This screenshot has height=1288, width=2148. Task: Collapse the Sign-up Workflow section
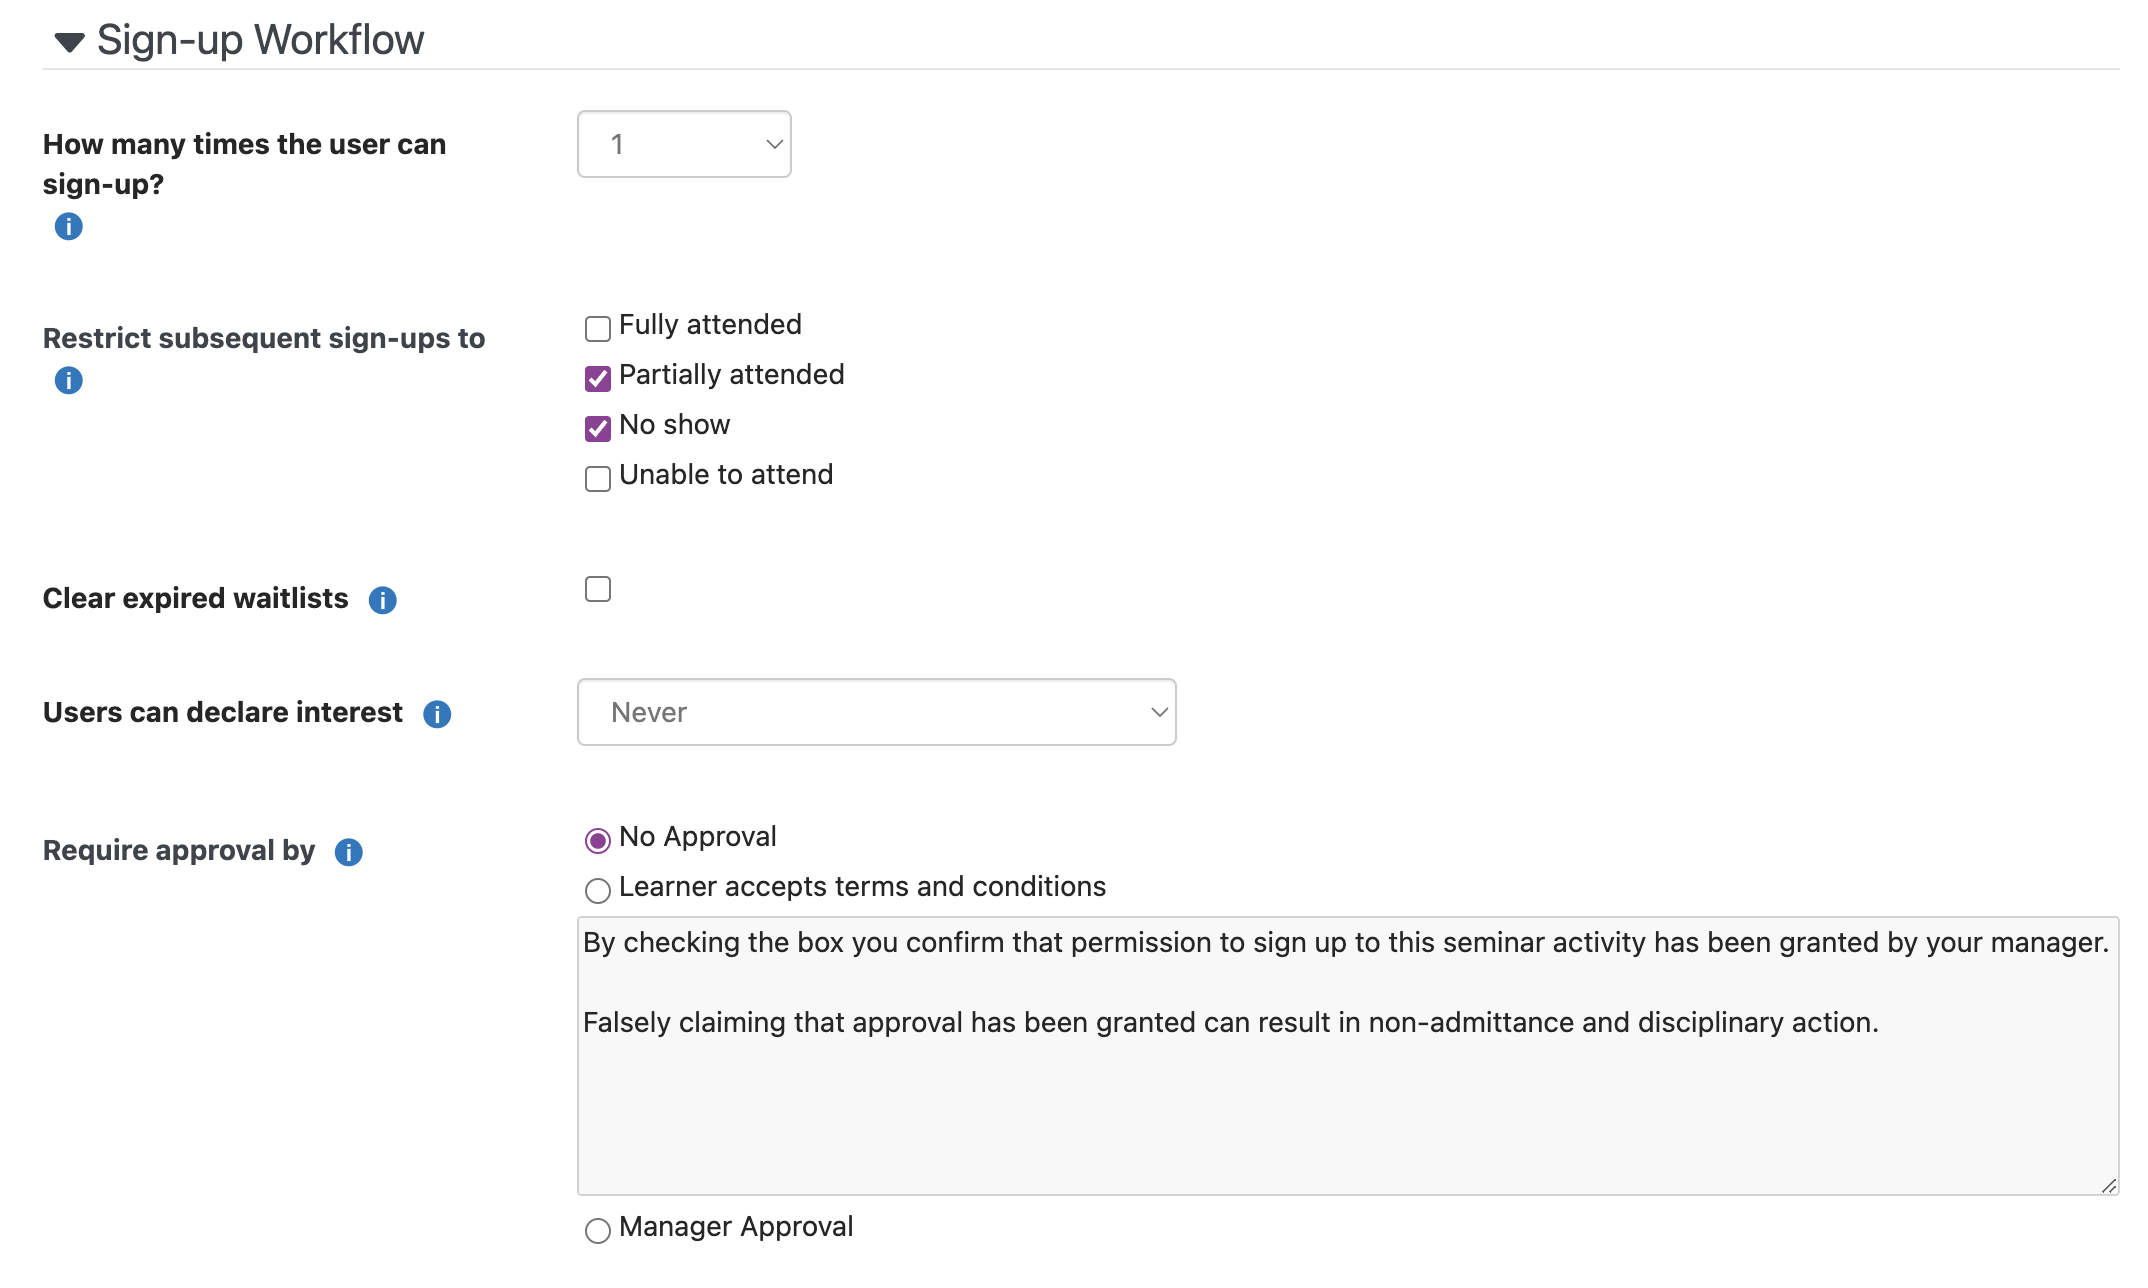coord(69,42)
